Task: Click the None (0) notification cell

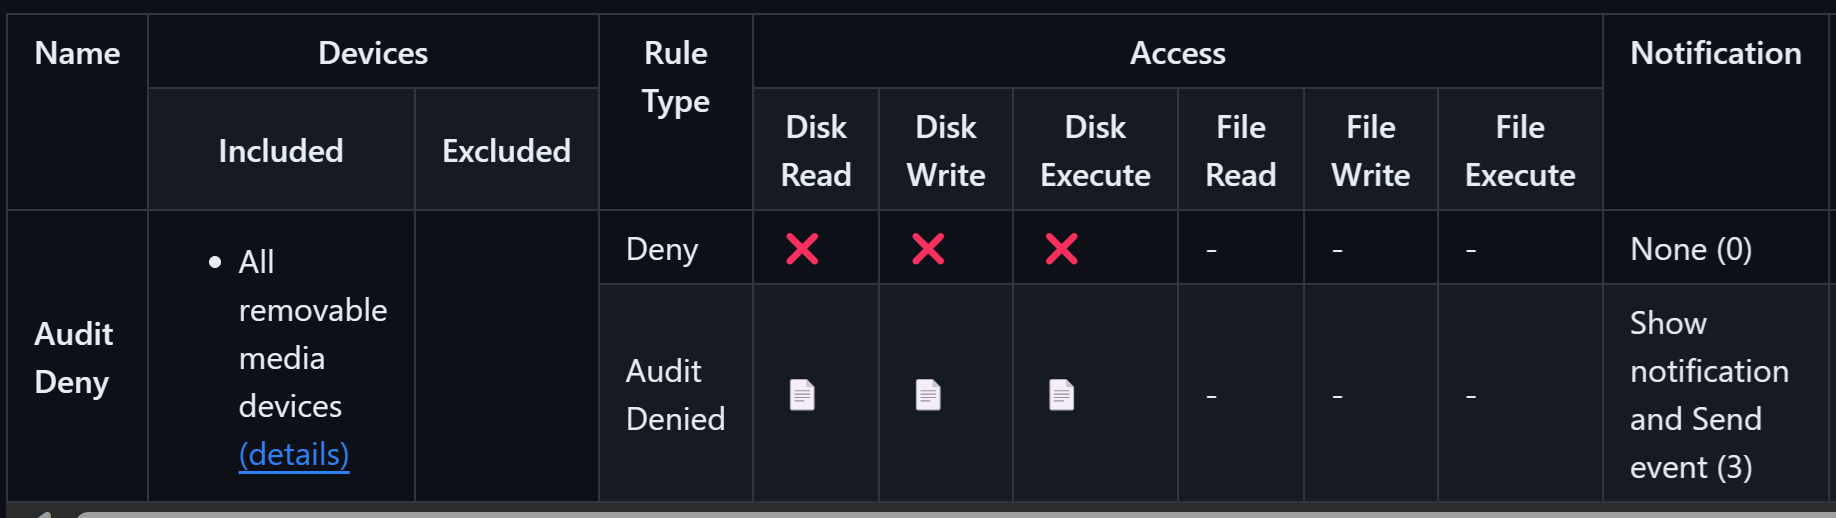Action: [1690, 249]
